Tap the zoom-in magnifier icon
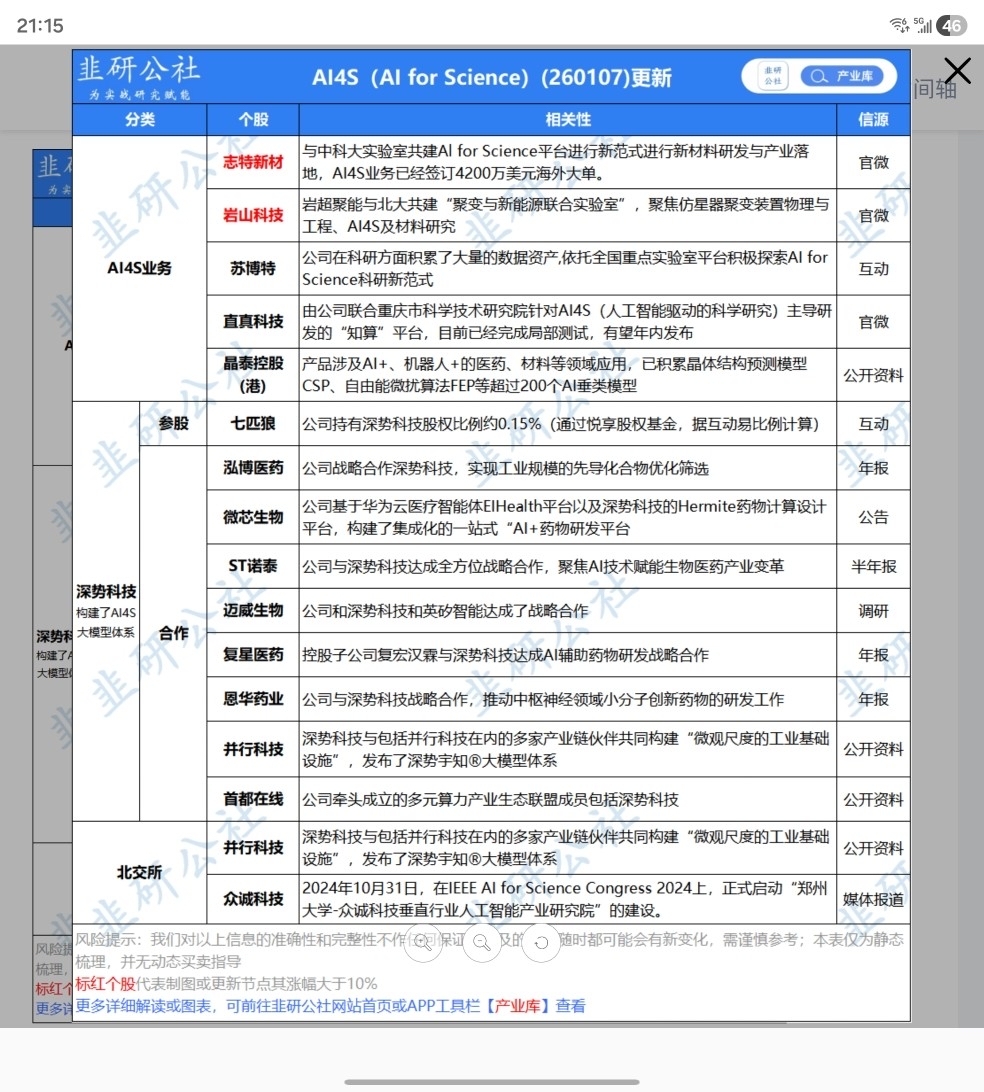Viewport: 984px width, 1092px height. pos(423,942)
